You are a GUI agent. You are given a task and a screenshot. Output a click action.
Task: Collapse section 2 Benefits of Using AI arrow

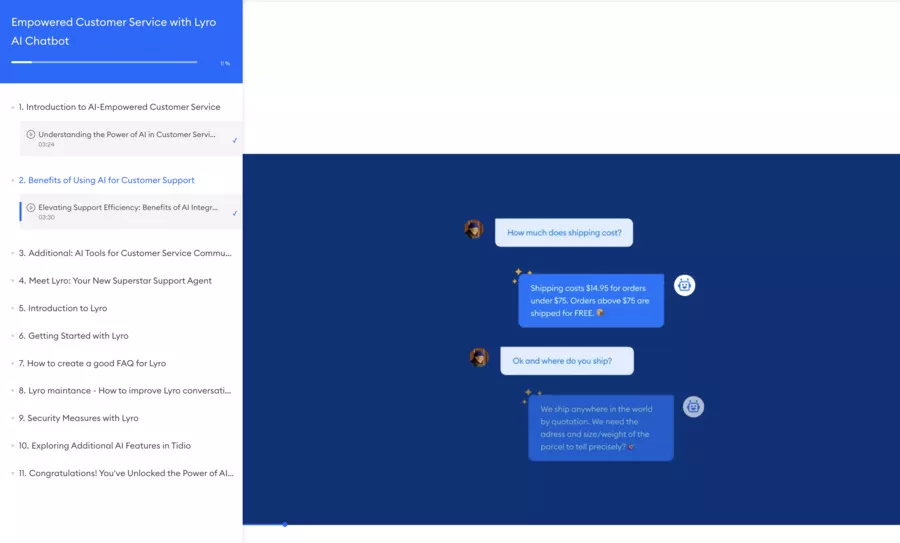point(13,180)
